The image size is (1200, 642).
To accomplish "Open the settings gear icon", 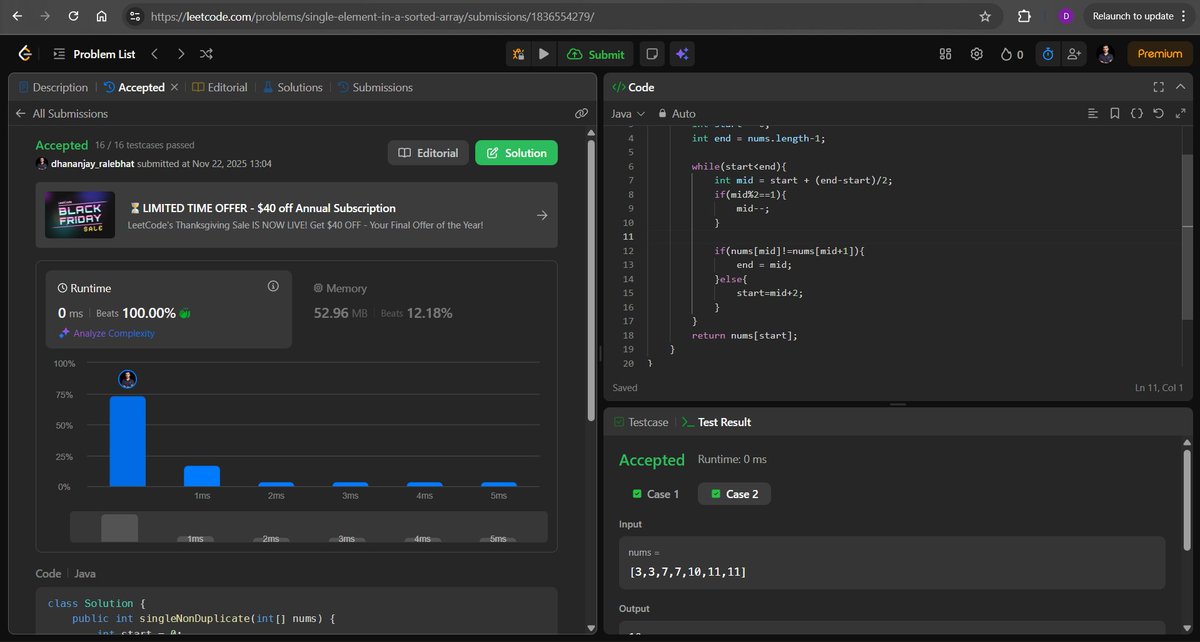I will pyautogui.click(x=977, y=54).
